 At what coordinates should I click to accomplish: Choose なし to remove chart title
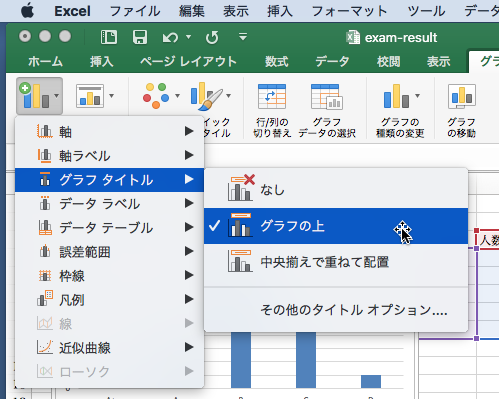336,190
